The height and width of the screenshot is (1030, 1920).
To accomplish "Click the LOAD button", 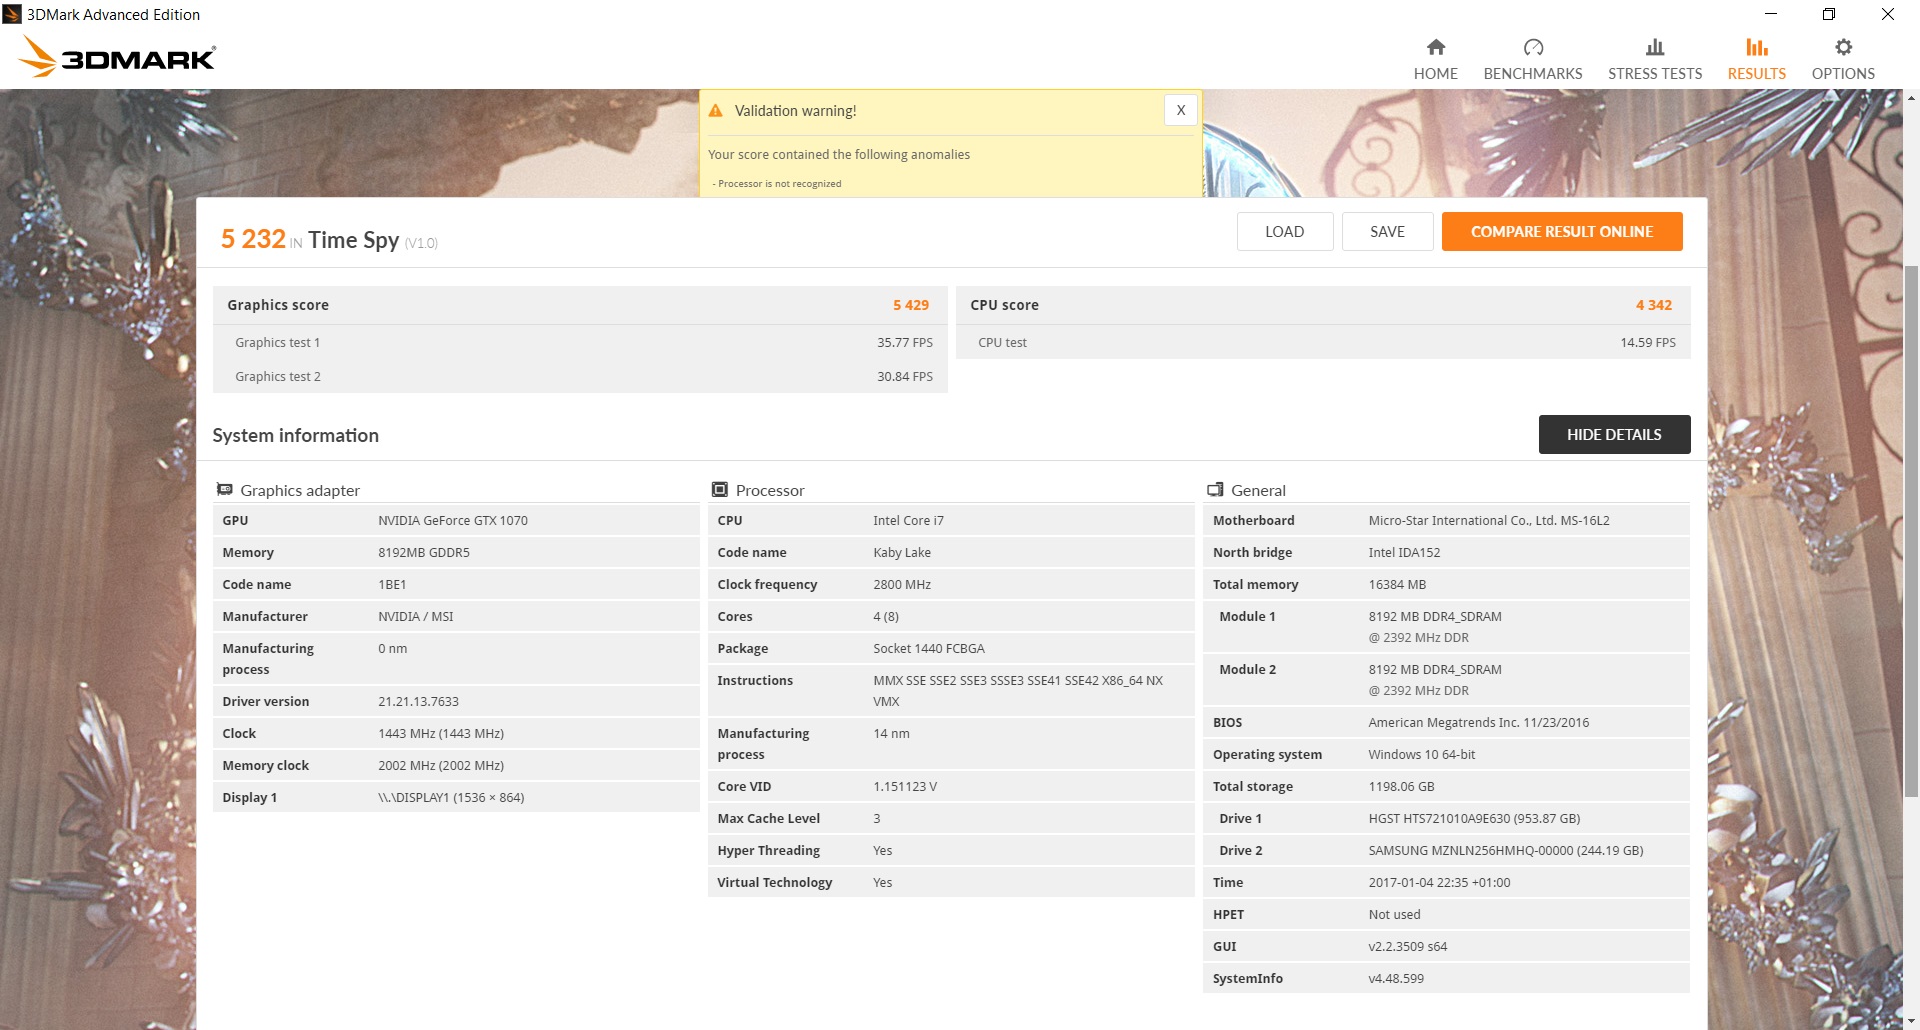I will coord(1284,231).
